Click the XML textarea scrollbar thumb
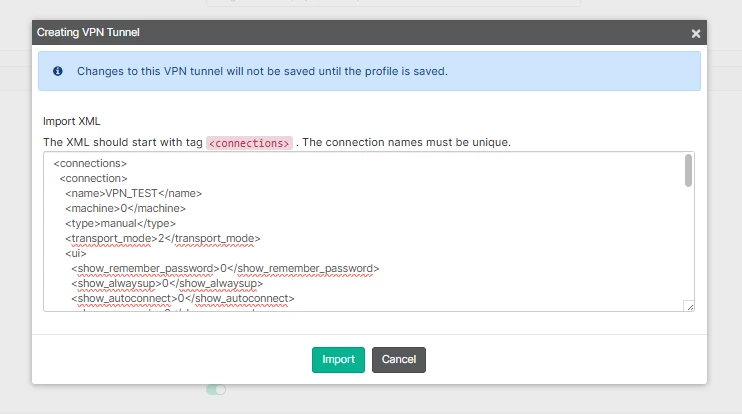This screenshot has height=414, width=742. [x=688, y=170]
